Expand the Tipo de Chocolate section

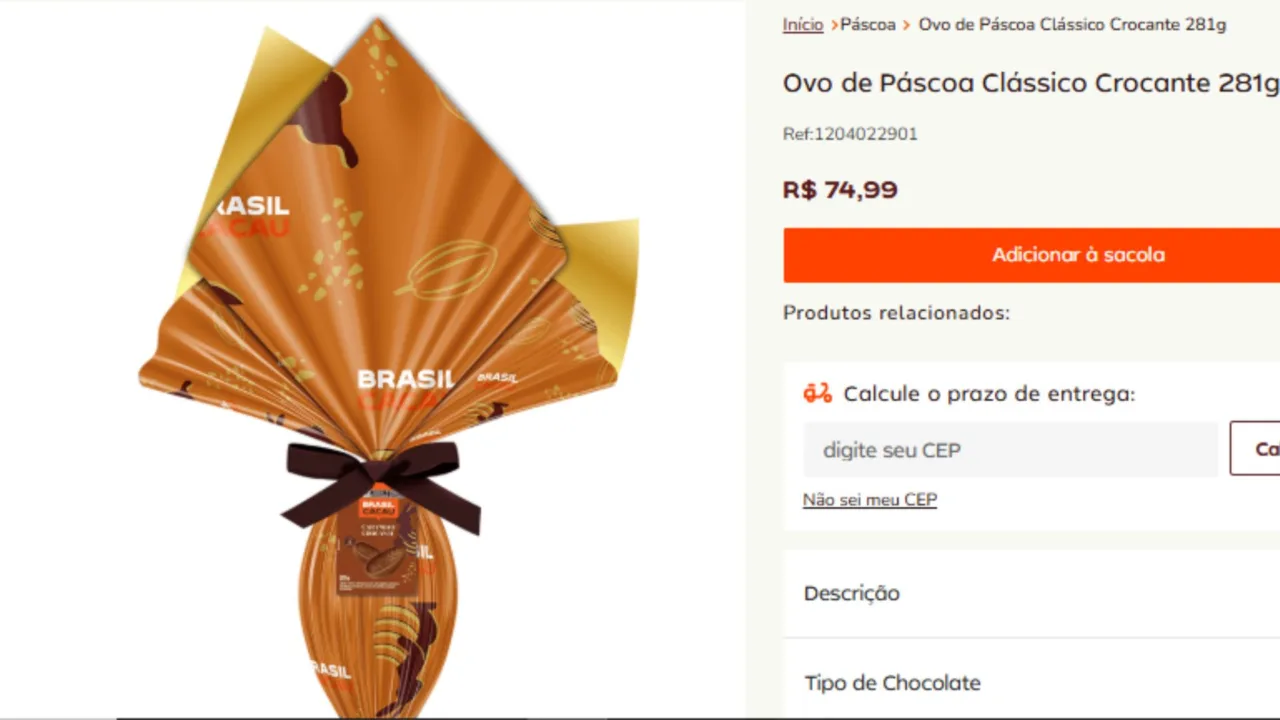click(1032, 682)
